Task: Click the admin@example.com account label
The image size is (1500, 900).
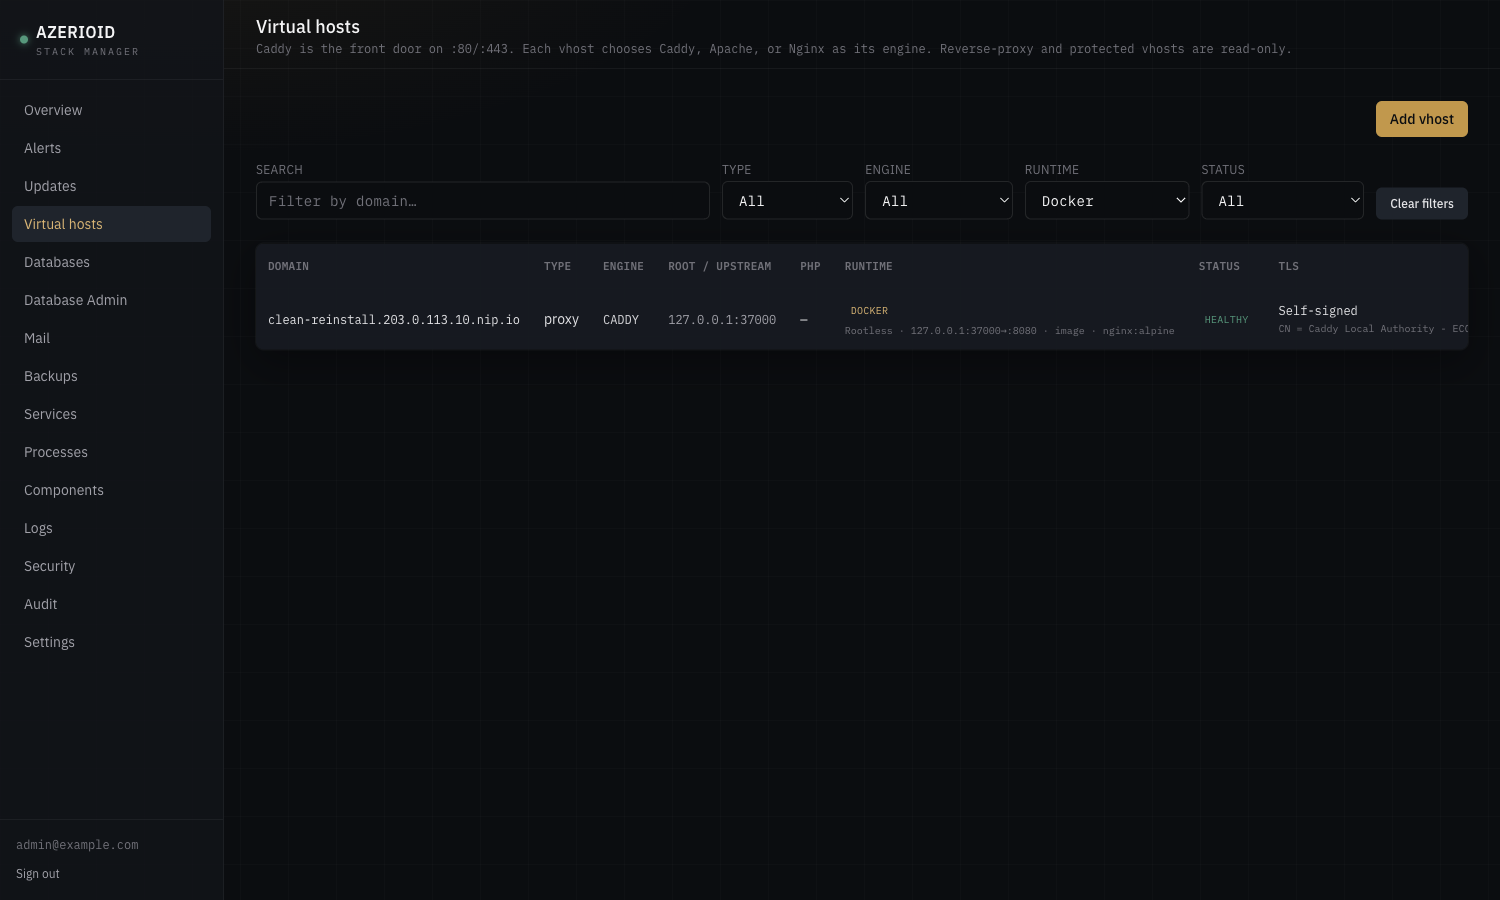Action: (x=77, y=845)
